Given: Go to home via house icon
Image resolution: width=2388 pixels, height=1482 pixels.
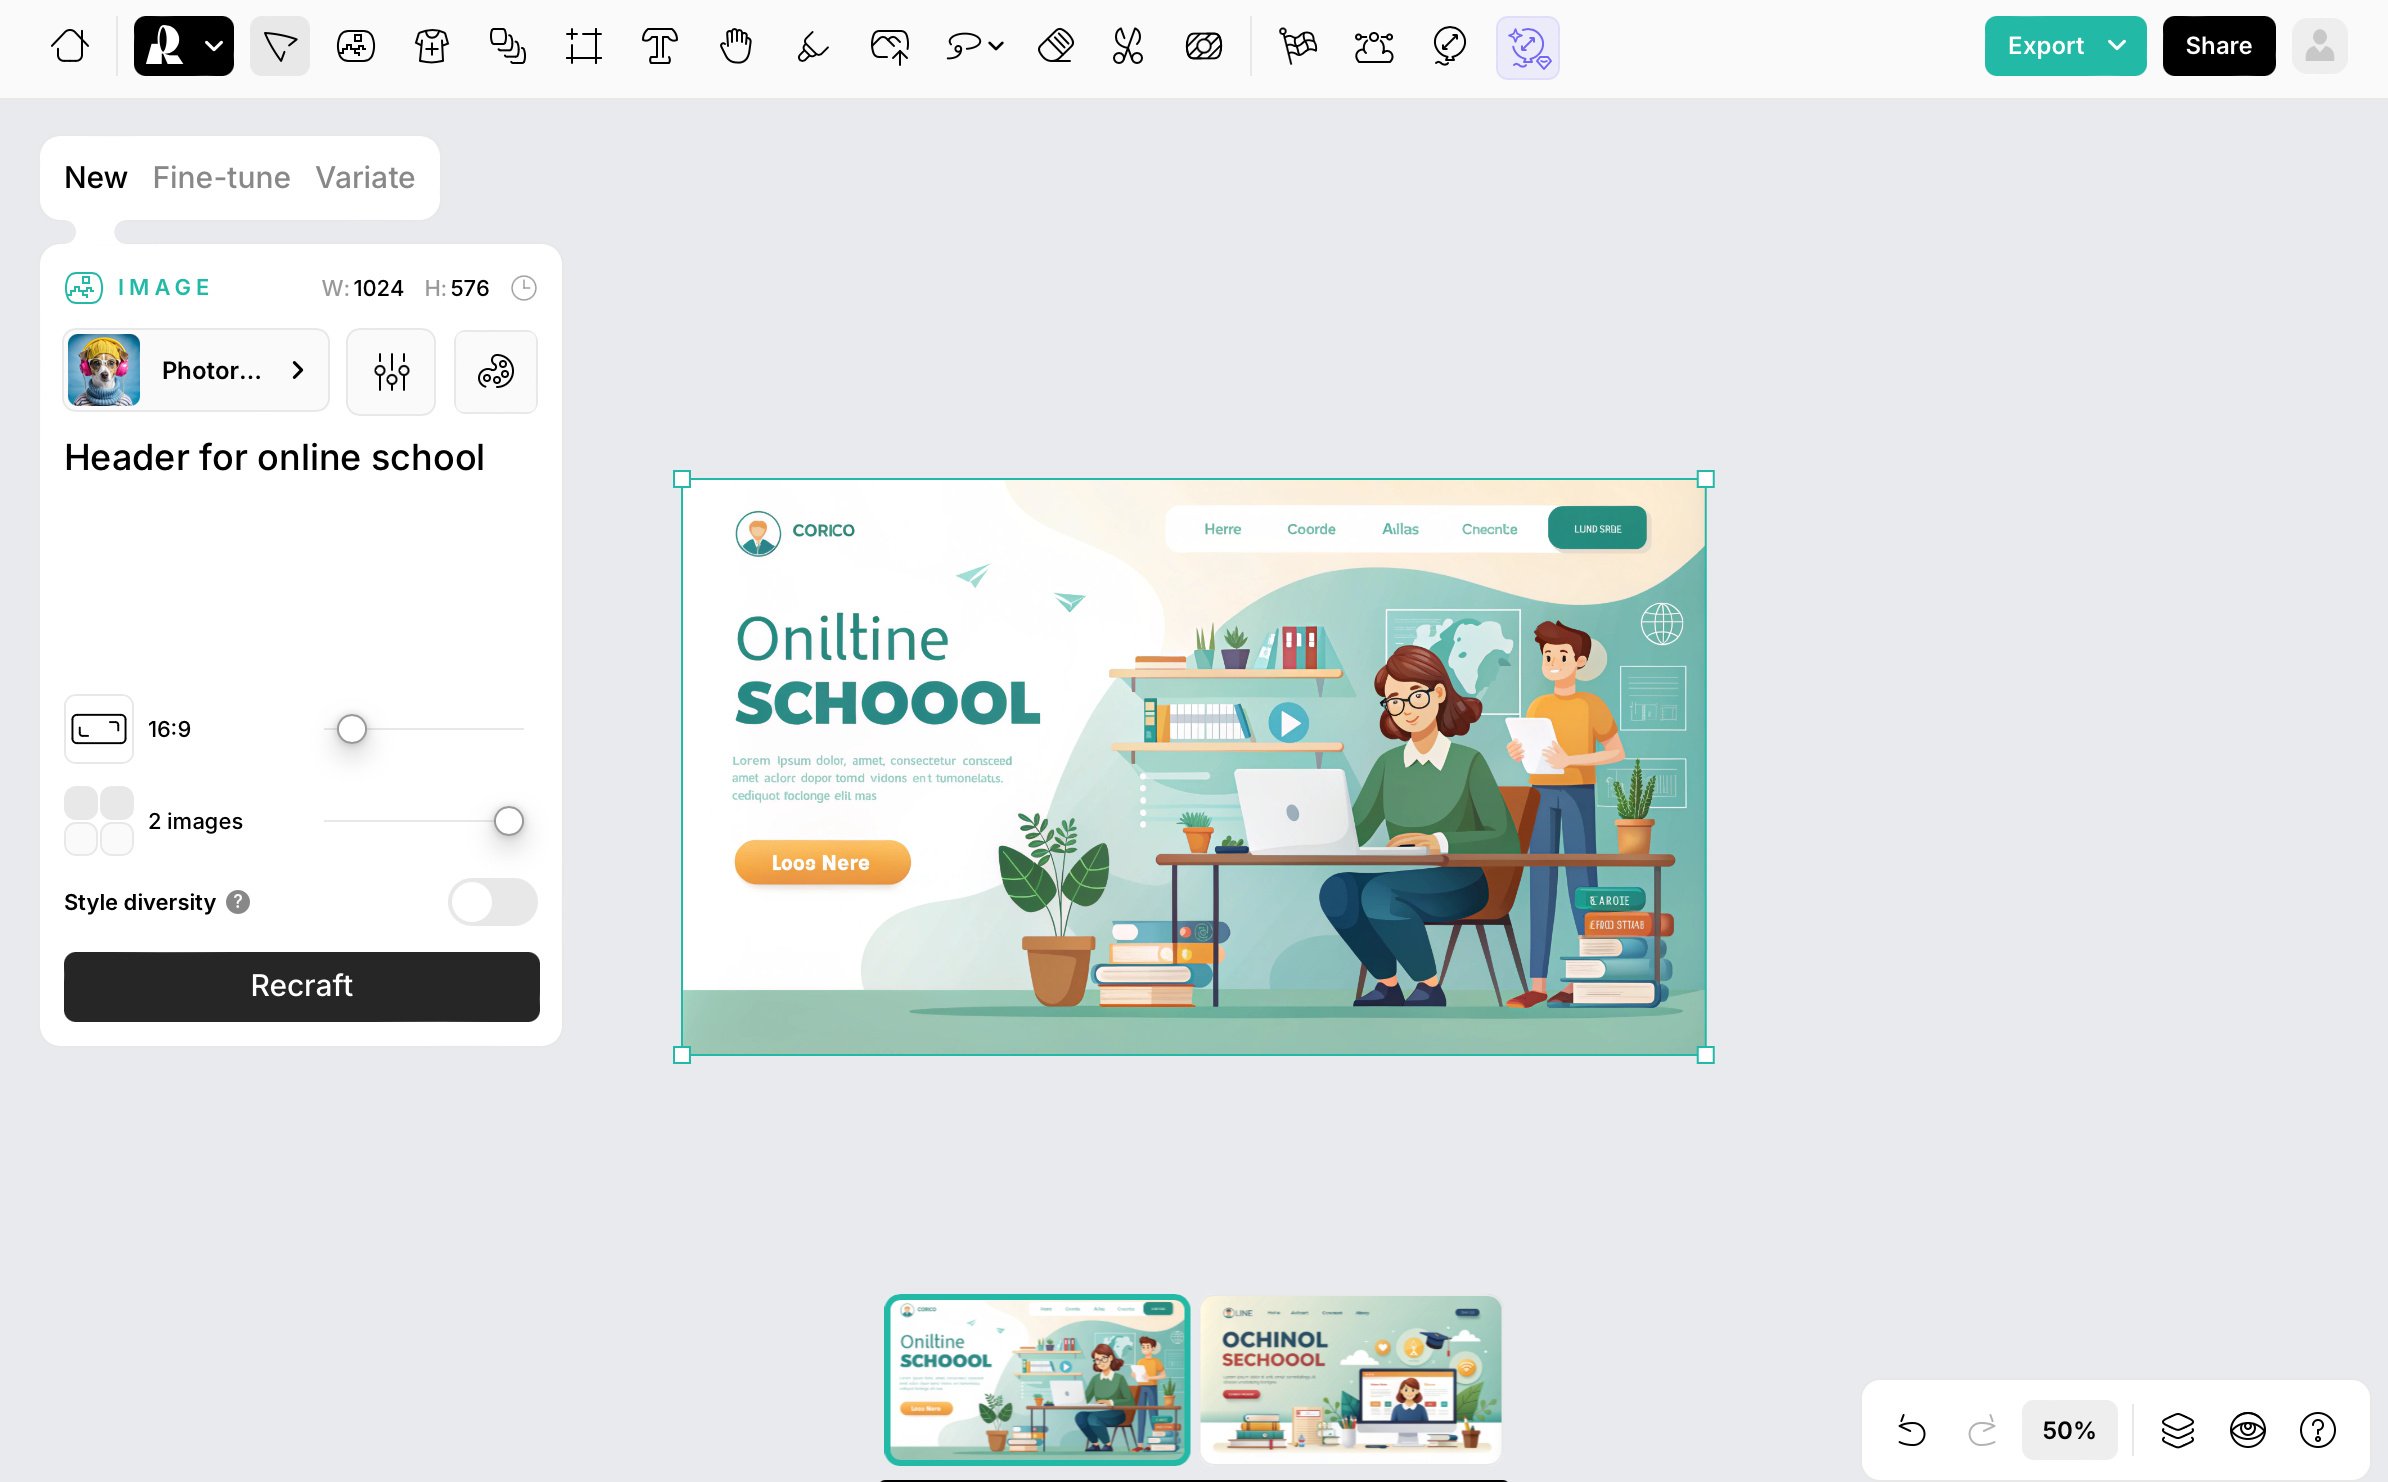Looking at the screenshot, I should click(x=70, y=46).
